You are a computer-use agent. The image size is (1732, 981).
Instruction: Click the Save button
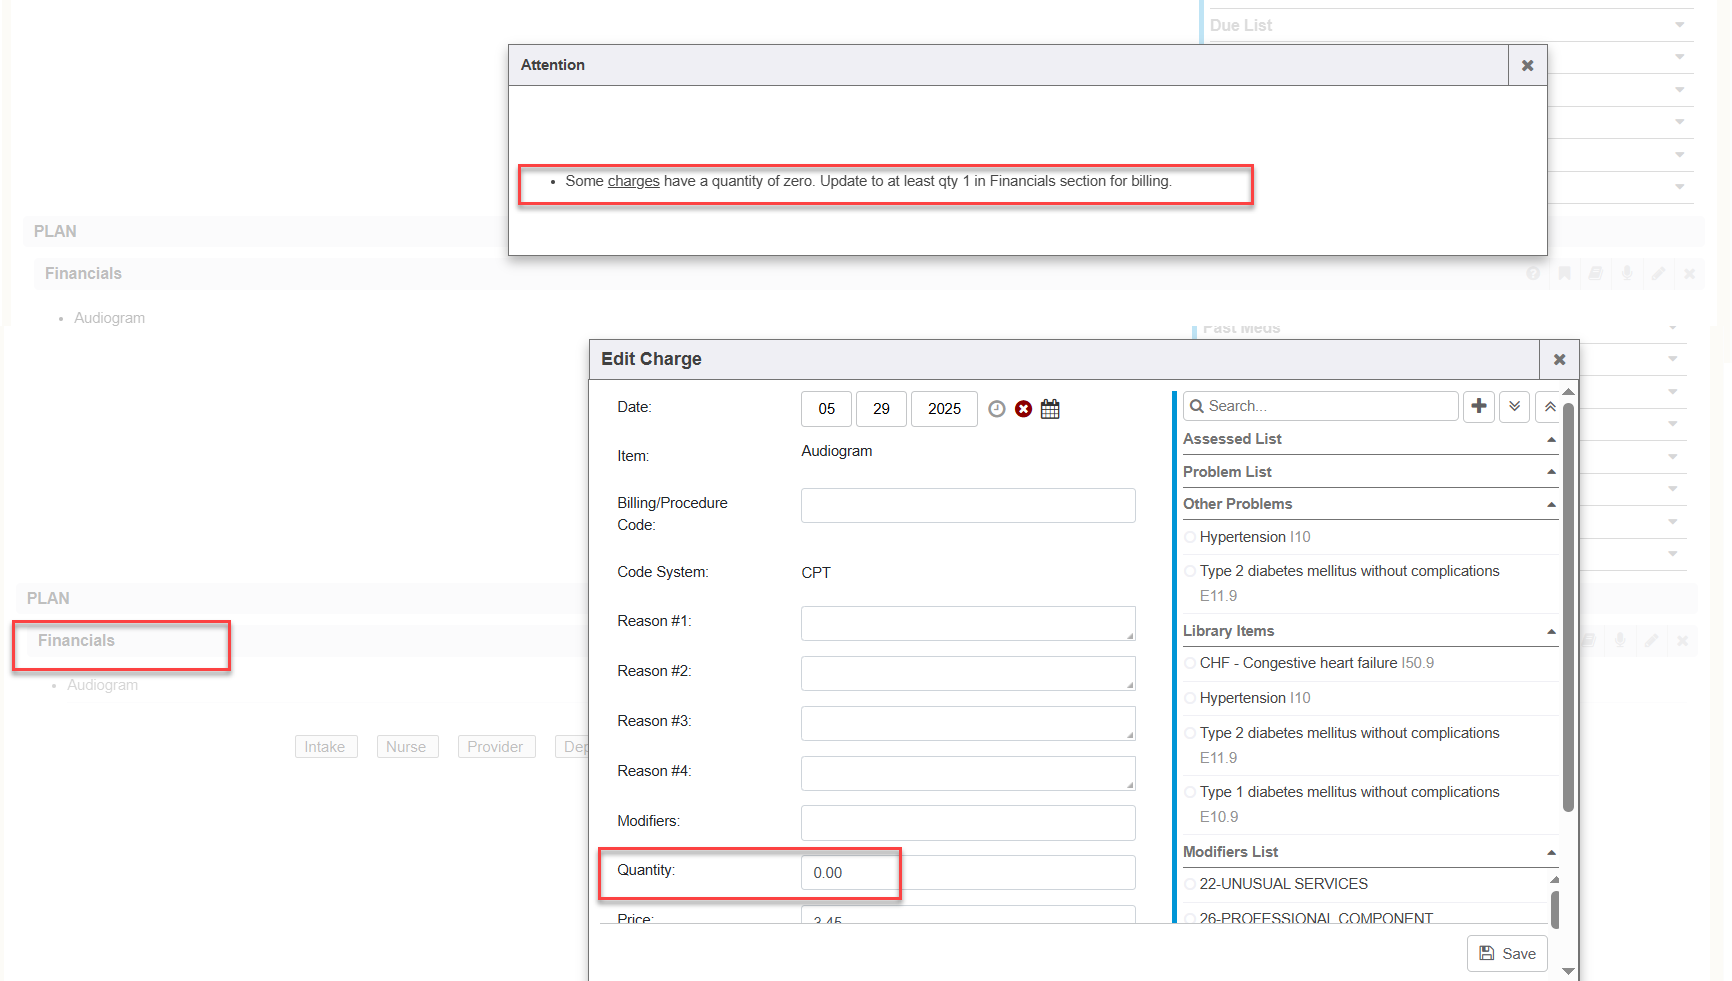(x=1507, y=954)
